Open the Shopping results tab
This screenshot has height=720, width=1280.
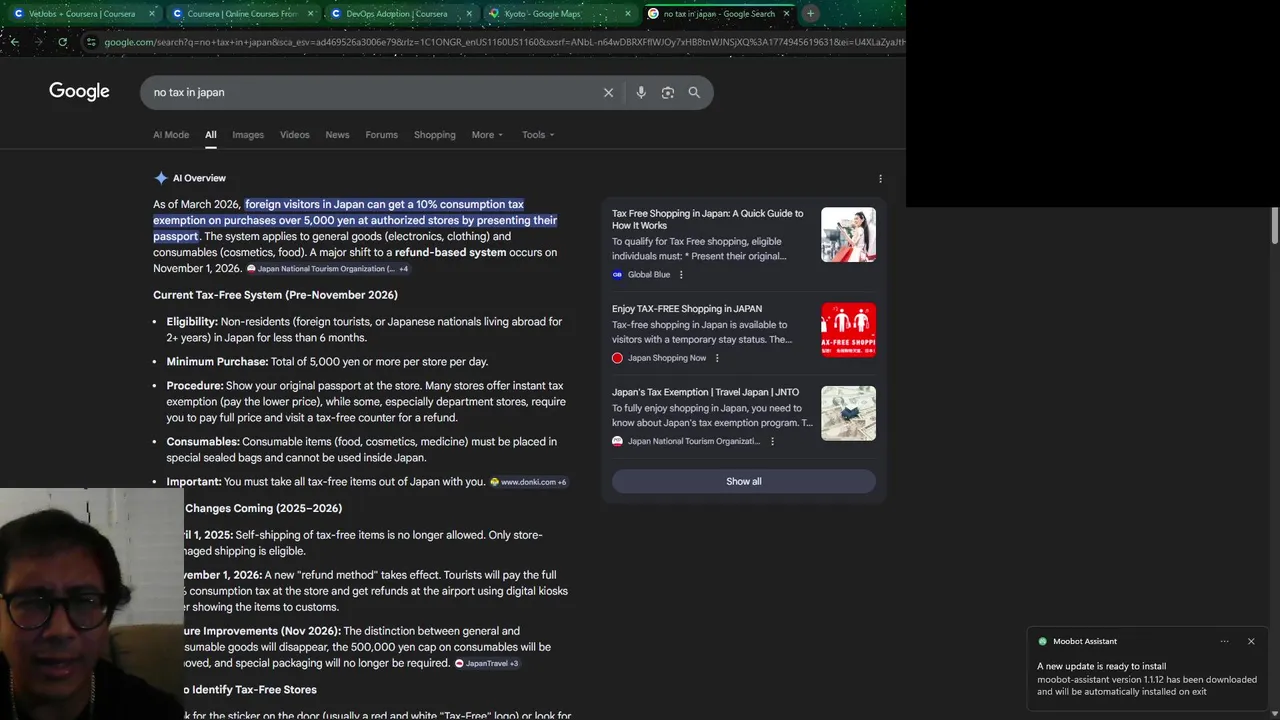435,135
